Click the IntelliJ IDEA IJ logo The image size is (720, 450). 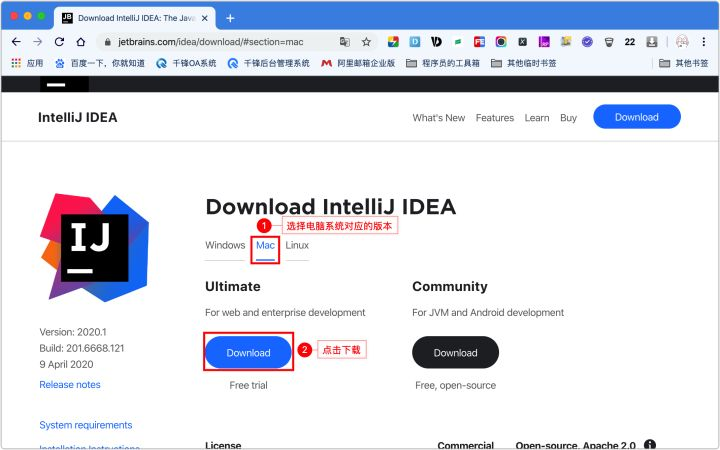95,248
